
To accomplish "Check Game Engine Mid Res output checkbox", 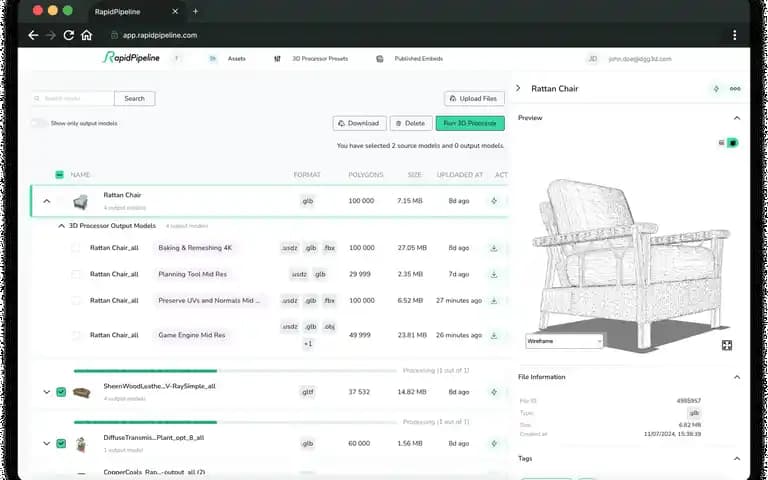I will [75, 336].
